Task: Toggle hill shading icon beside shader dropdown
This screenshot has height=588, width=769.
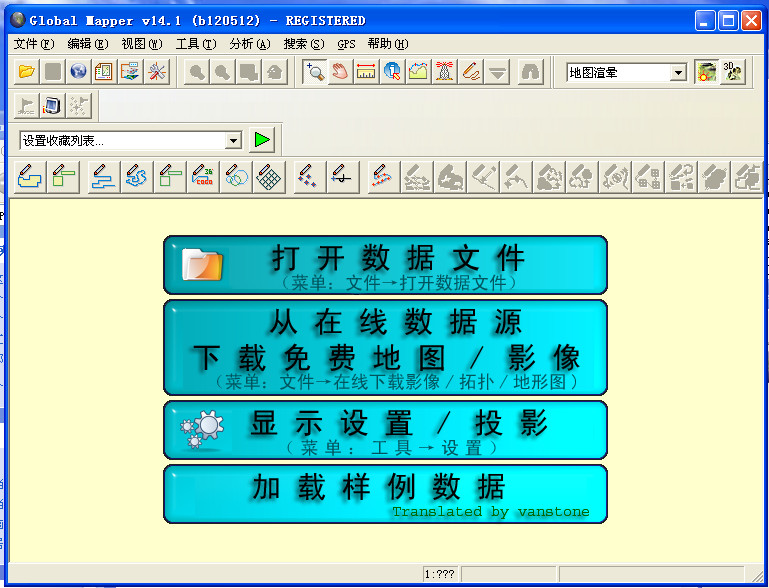Action: [707, 73]
